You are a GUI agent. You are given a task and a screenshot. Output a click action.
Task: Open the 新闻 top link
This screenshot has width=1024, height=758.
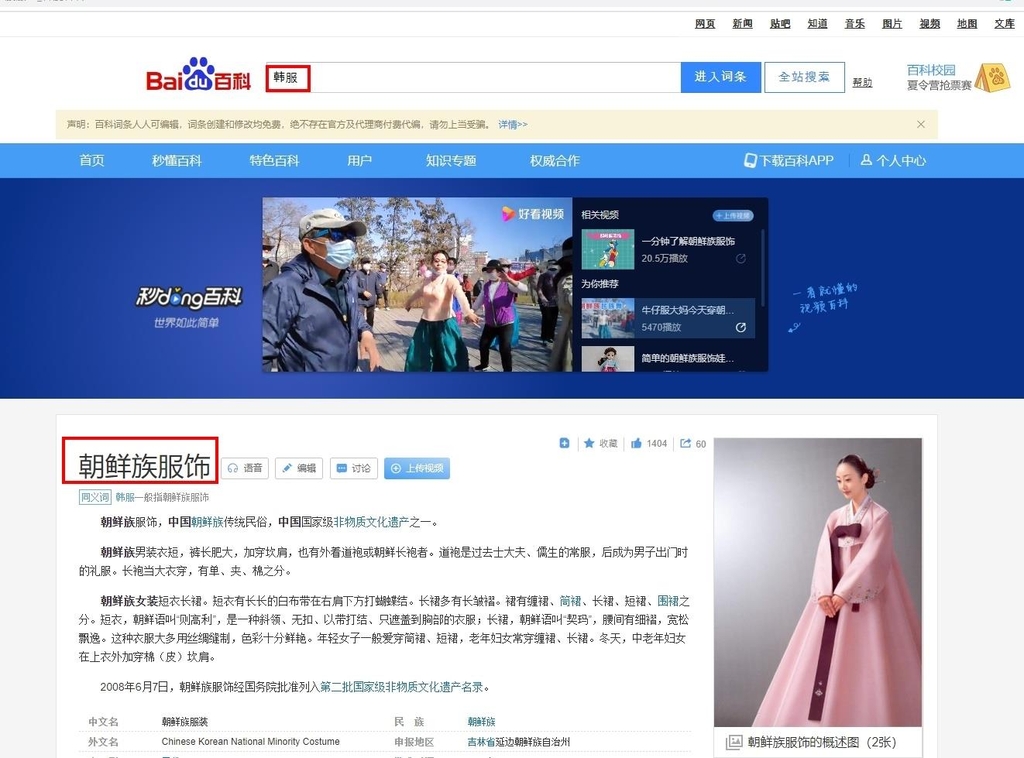click(742, 24)
